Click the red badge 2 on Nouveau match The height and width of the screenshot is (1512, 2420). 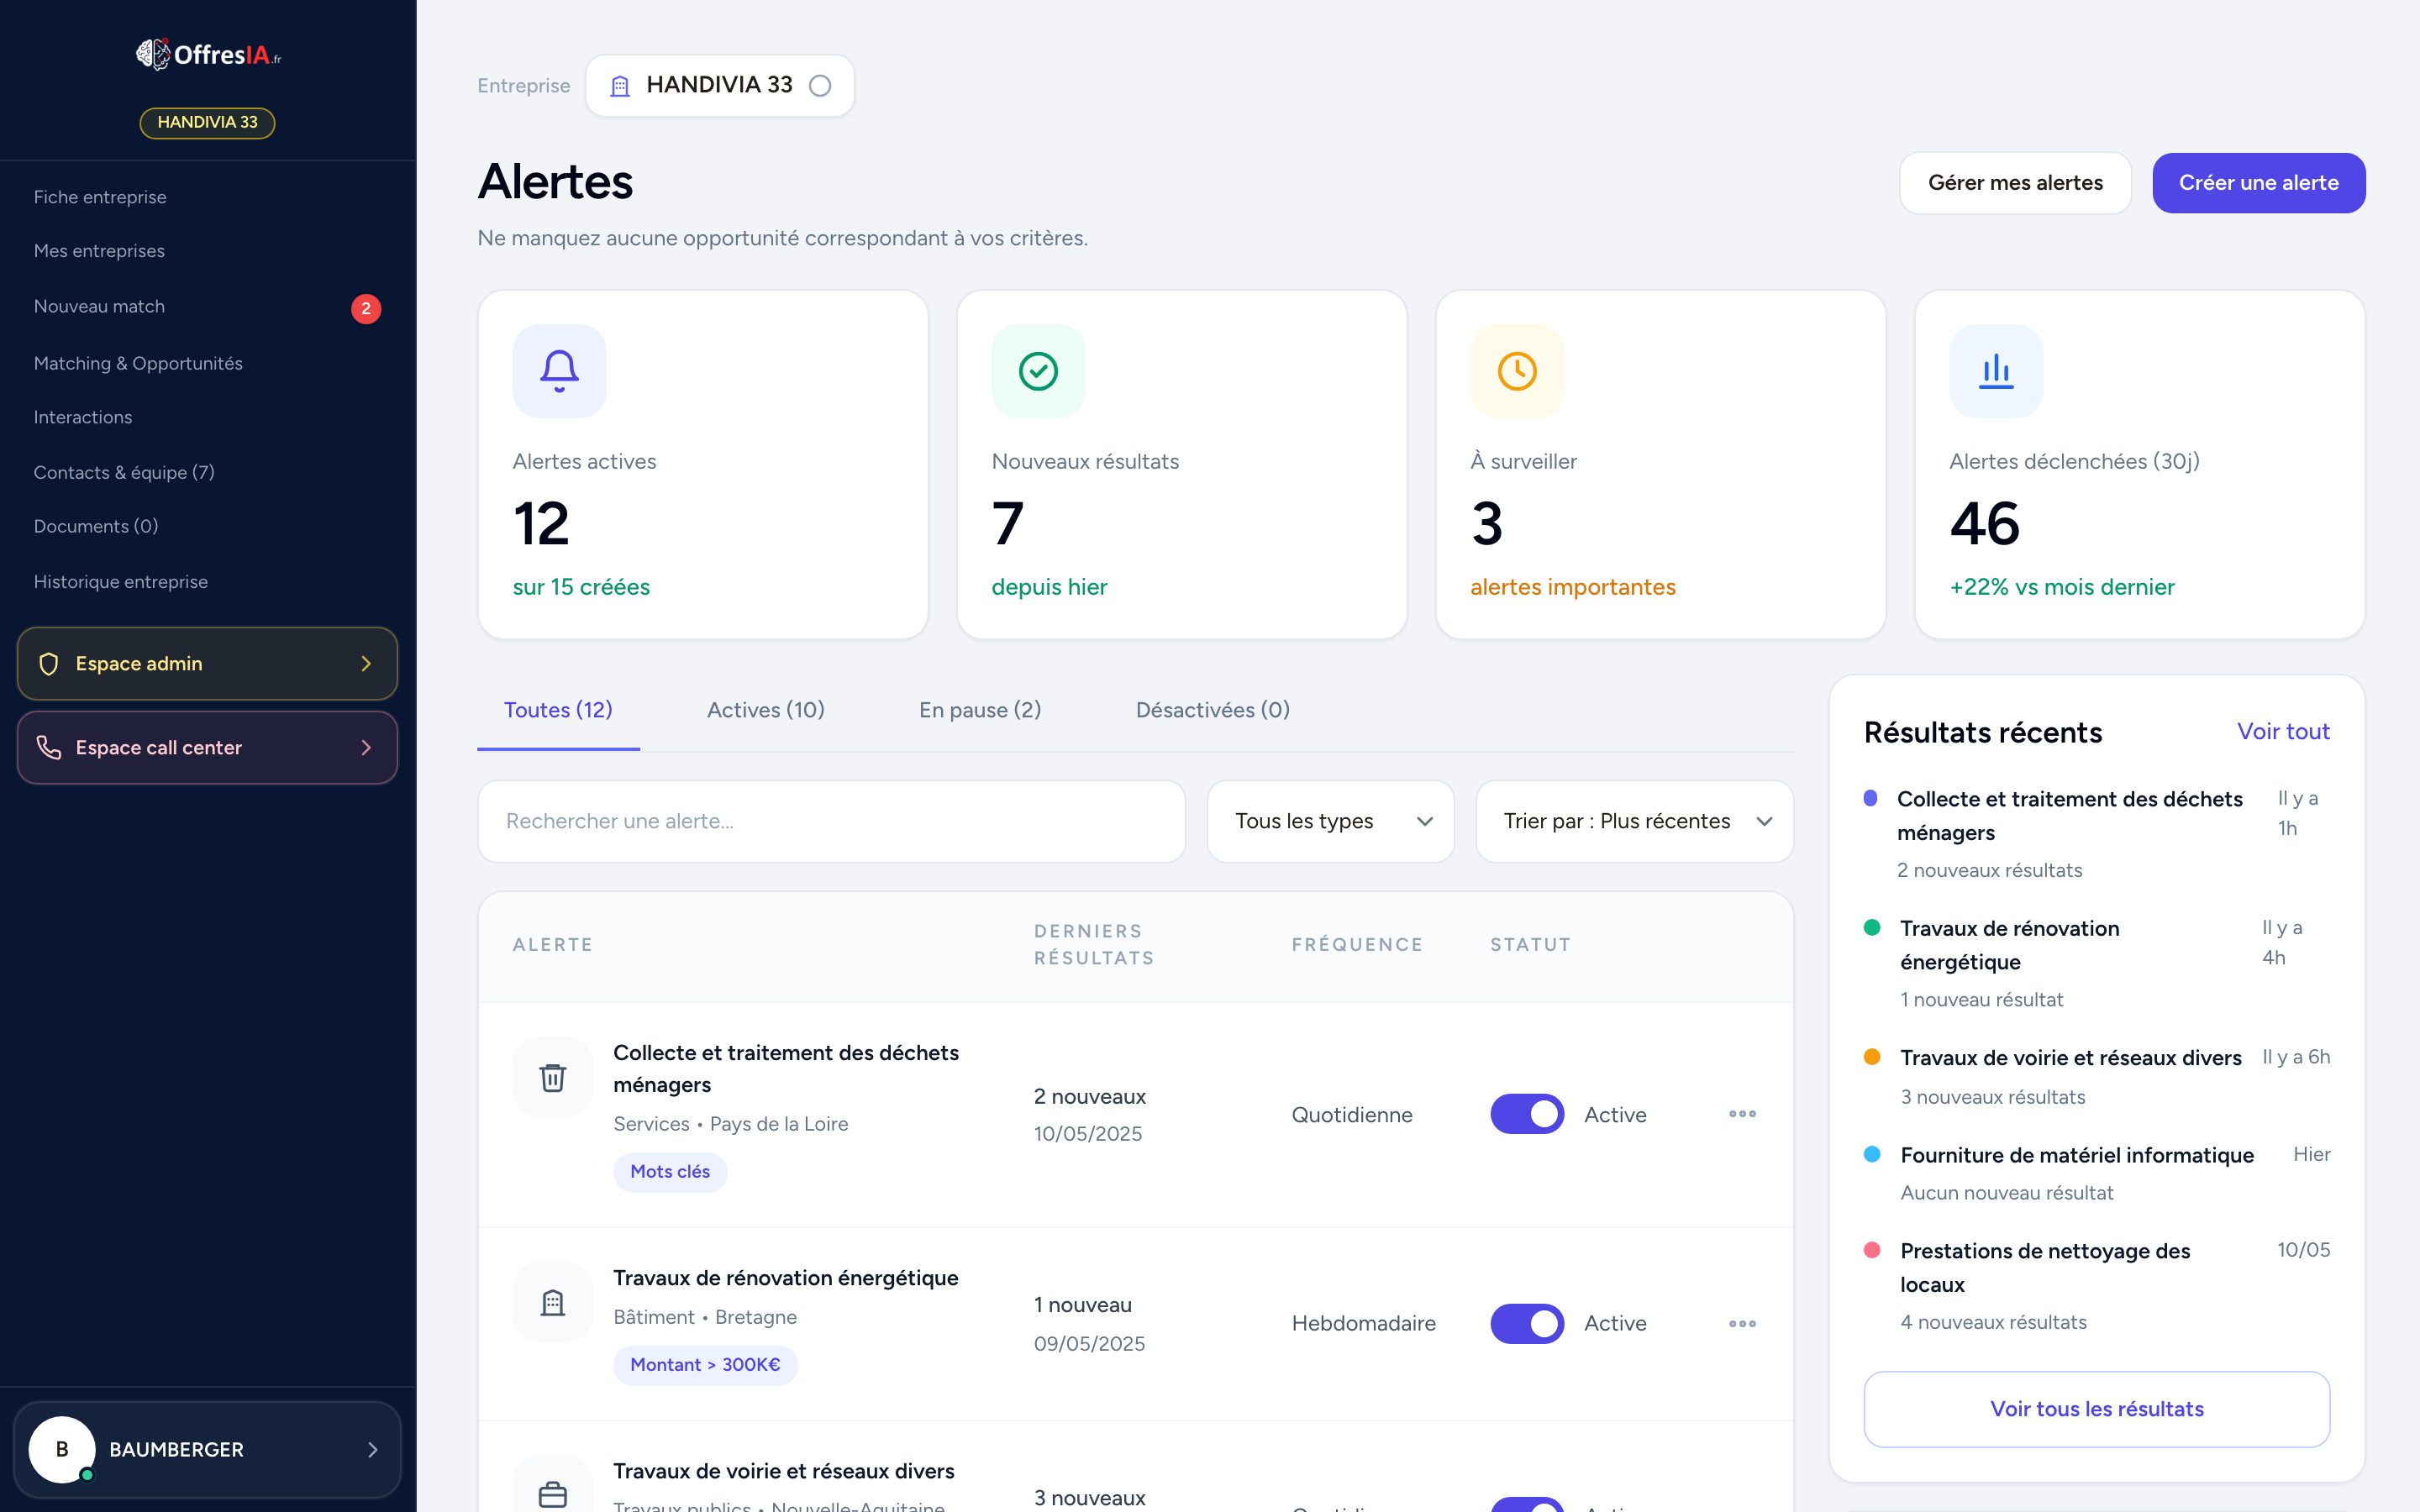tap(366, 308)
